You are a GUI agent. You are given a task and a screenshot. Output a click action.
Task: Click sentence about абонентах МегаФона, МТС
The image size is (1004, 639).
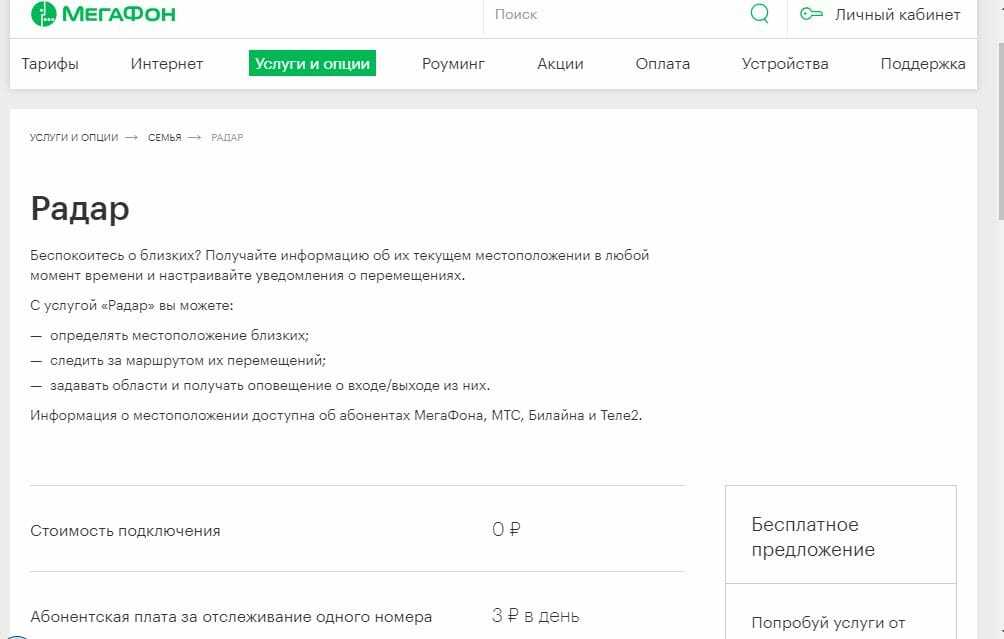coord(336,416)
